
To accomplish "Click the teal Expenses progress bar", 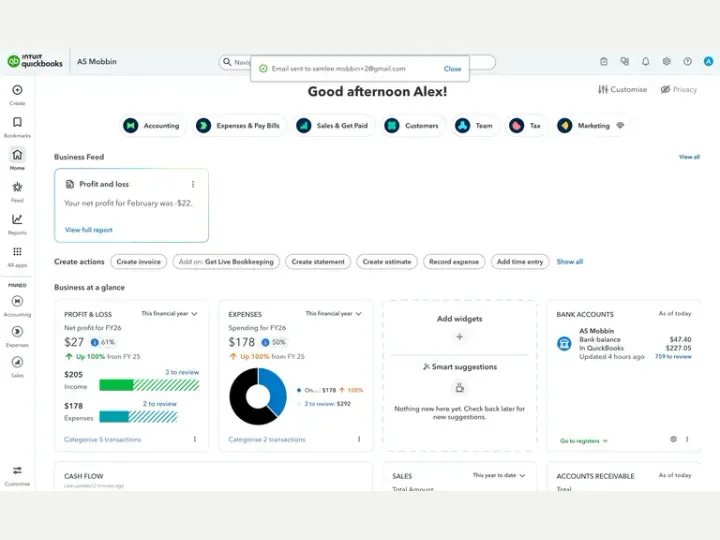I will click(138, 416).
